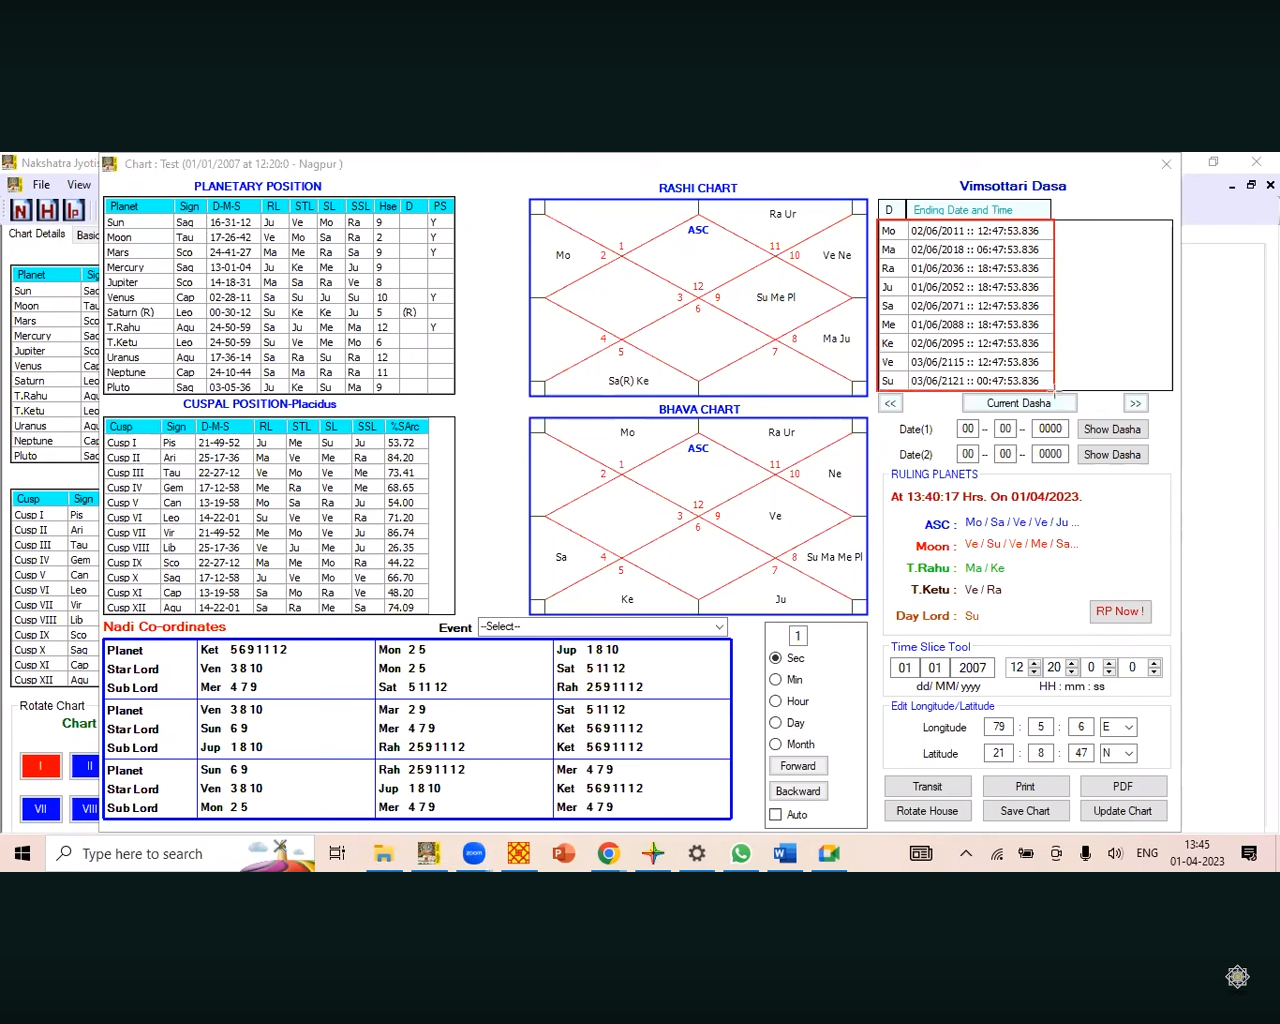Image resolution: width=1280 pixels, height=1024 pixels.
Task: Click the red N toolbar icon
Action: coord(21,210)
